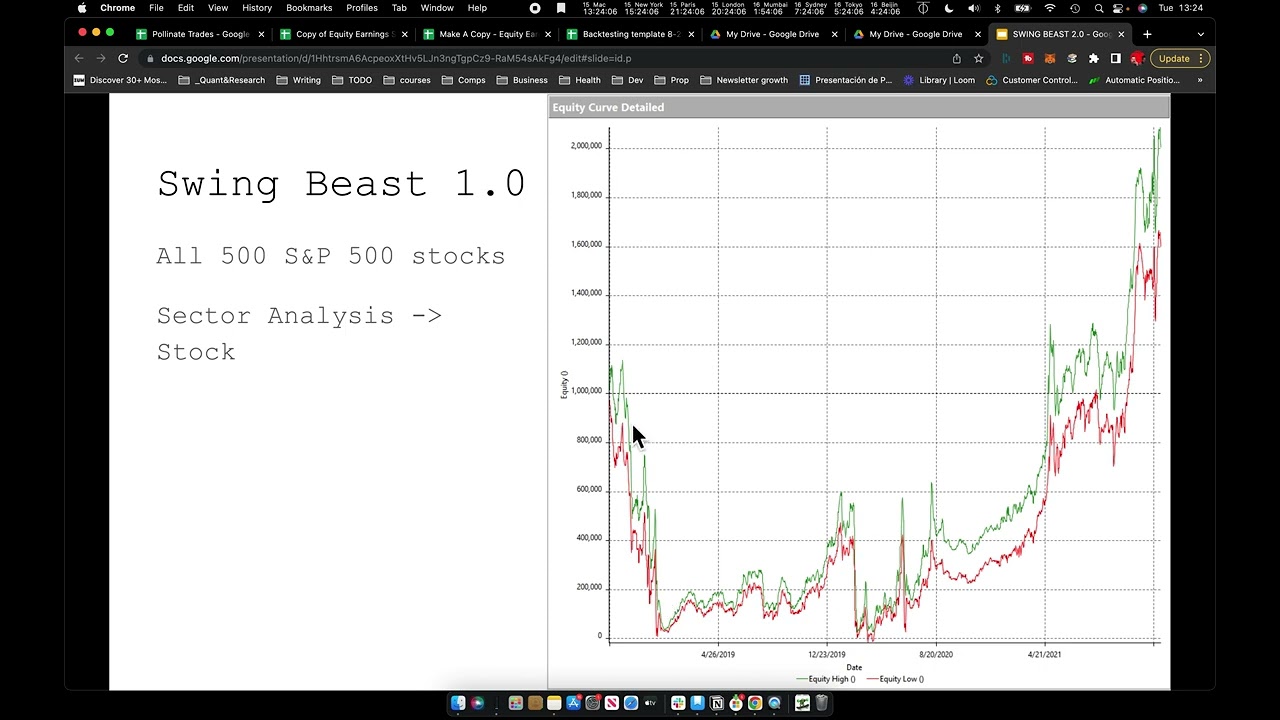Viewport: 1280px width, 720px height.
Task: Open QuickTime Player in the Dock
Action: [774, 703]
